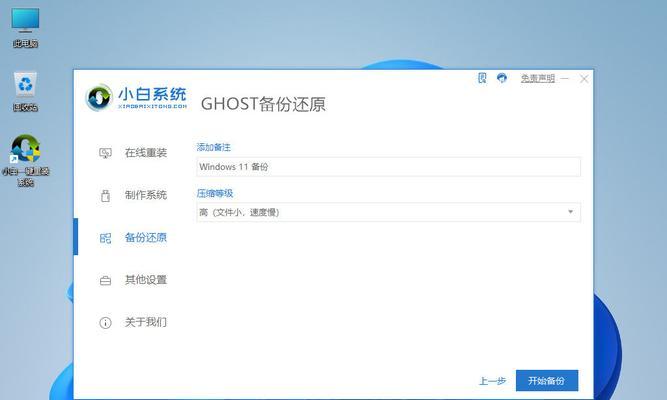Click the 关于我们 info icon
Screen dimensions: 667x400
pyautogui.click(x=105, y=323)
